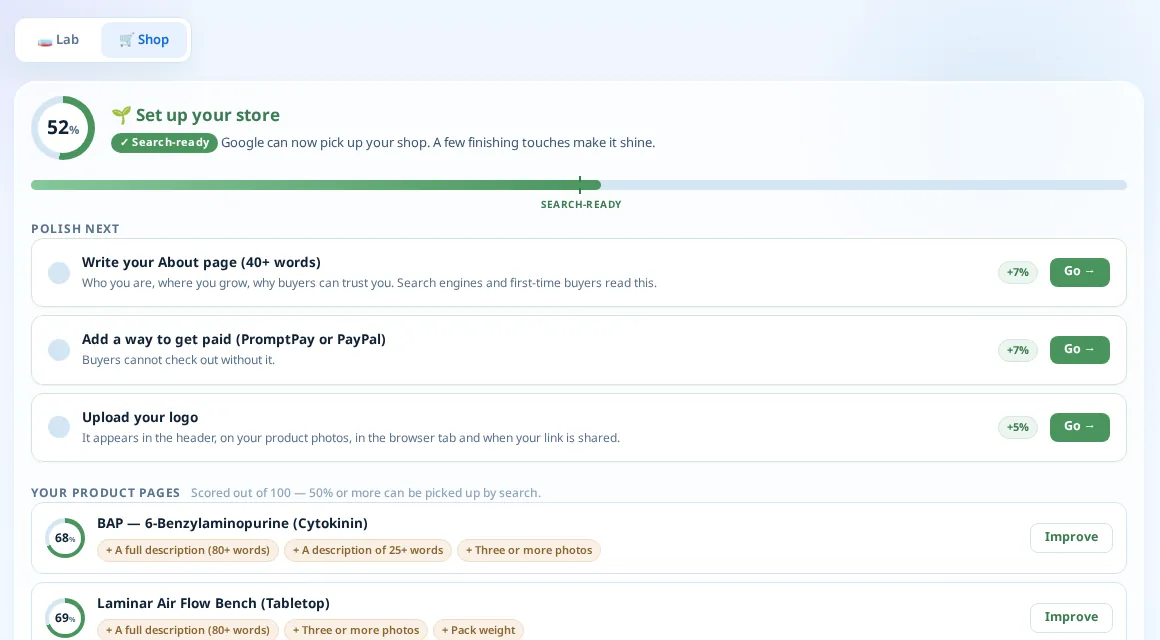Open the Upload your logo title
1160x640 pixels.
tap(140, 417)
